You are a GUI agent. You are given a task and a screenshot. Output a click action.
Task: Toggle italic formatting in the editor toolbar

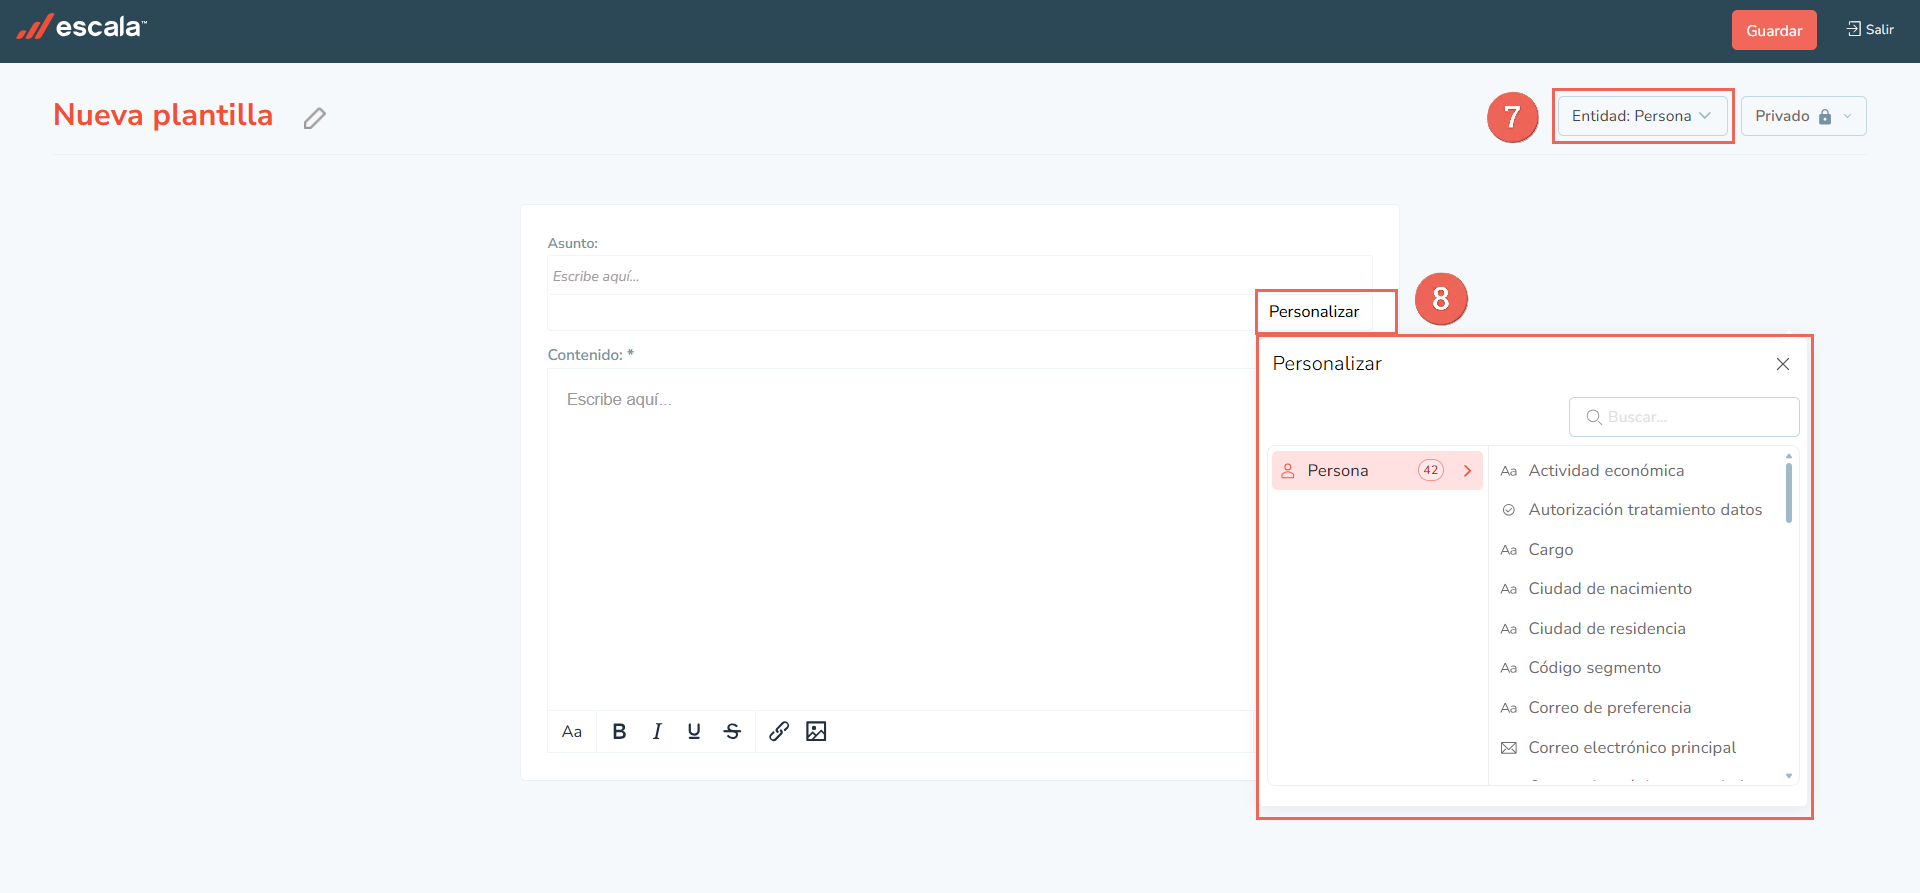(x=657, y=731)
